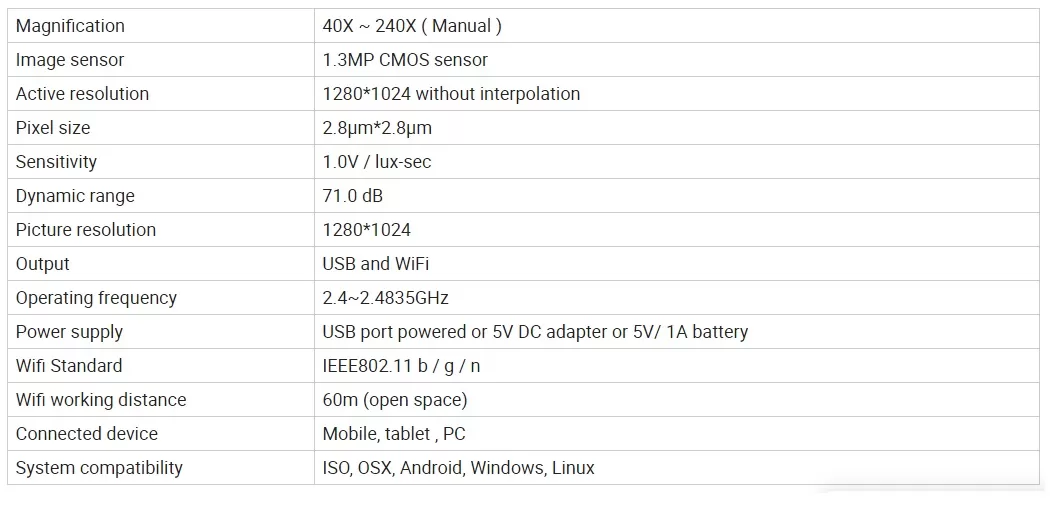
Task: Click the Pixel size label
Action: [53, 128]
